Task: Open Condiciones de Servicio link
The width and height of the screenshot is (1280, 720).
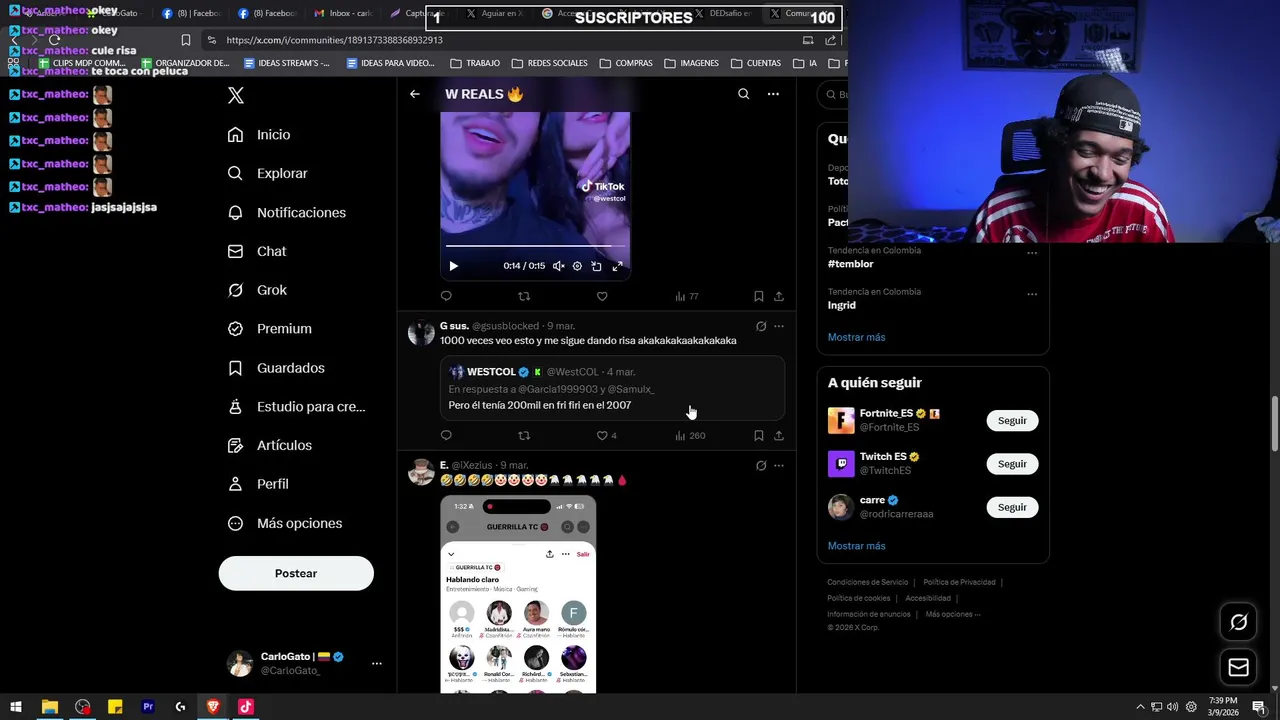Action: coord(868,582)
